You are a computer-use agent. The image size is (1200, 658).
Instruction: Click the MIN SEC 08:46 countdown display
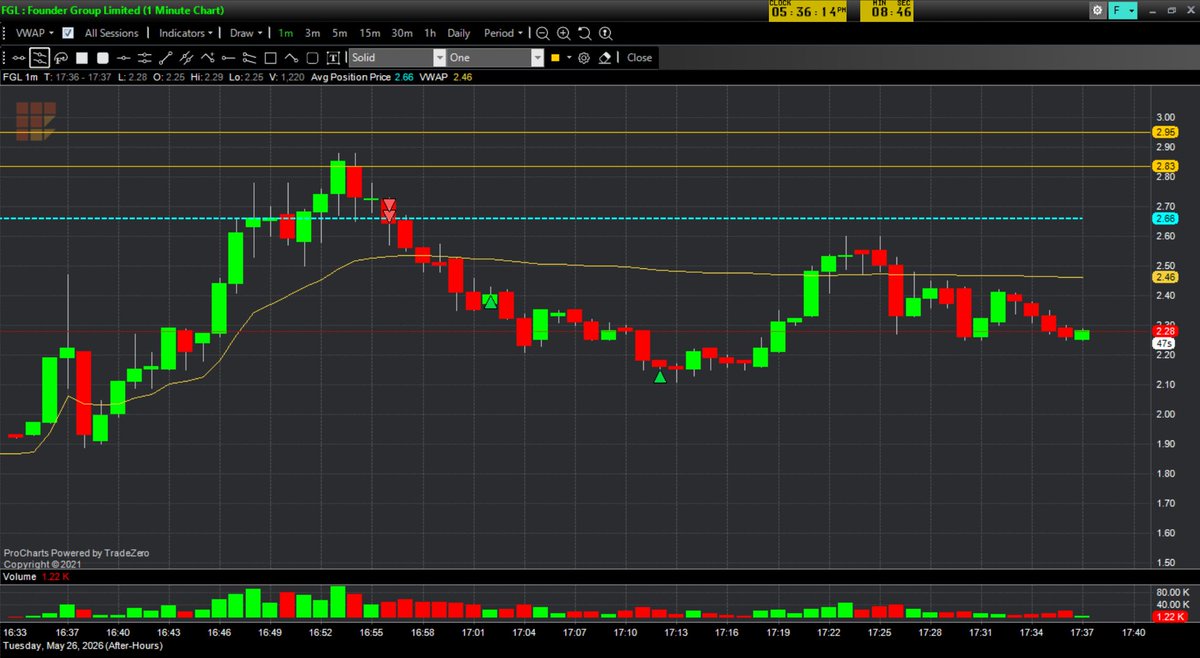[x=889, y=10]
